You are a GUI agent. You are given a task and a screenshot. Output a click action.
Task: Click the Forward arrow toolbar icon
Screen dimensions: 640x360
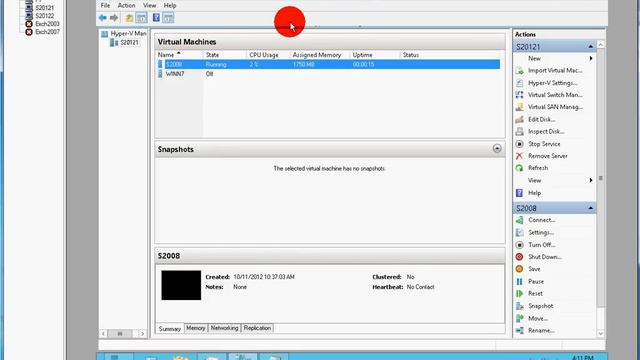tap(114, 18)
